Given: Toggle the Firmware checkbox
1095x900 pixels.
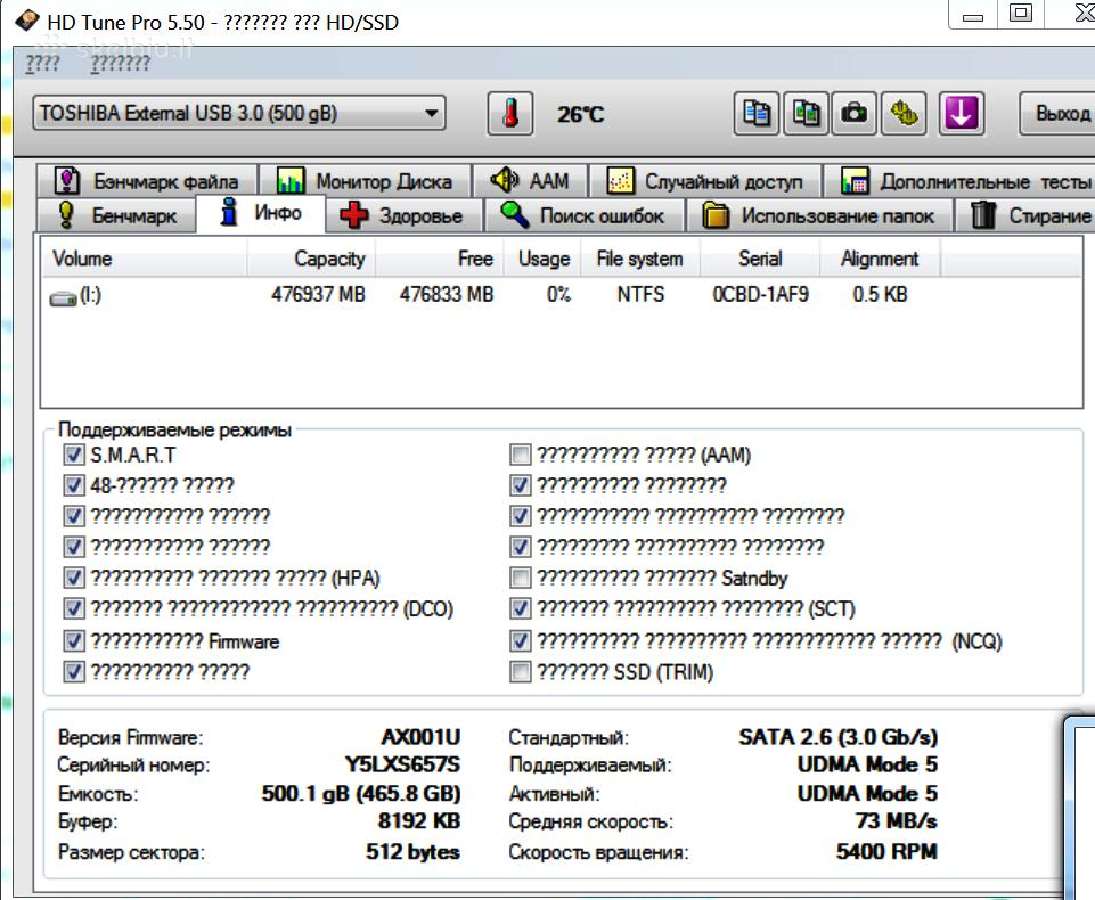Looking at the screenshot, I should [73, 641].
